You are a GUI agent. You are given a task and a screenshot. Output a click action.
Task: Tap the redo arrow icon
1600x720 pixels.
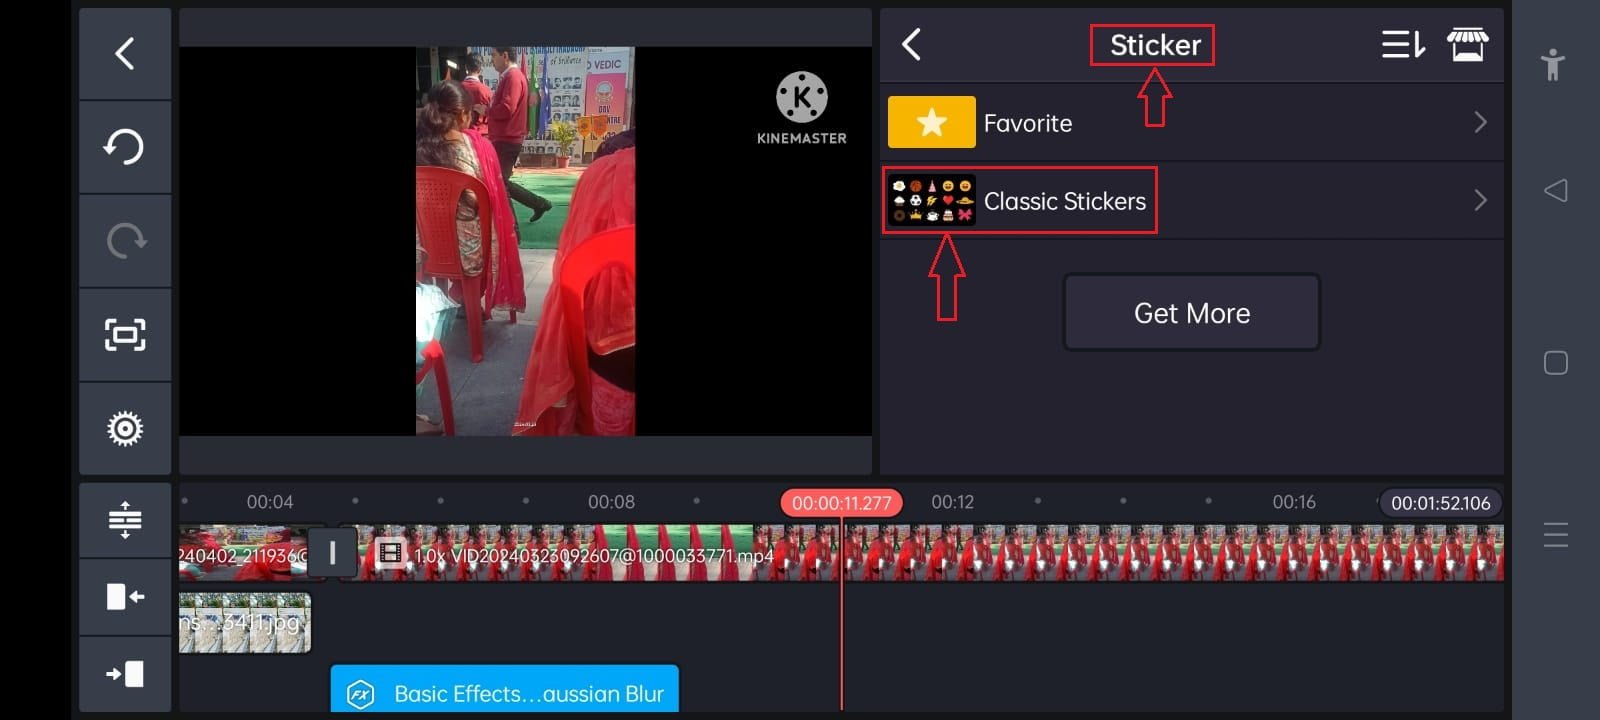(x=125, y=241)
